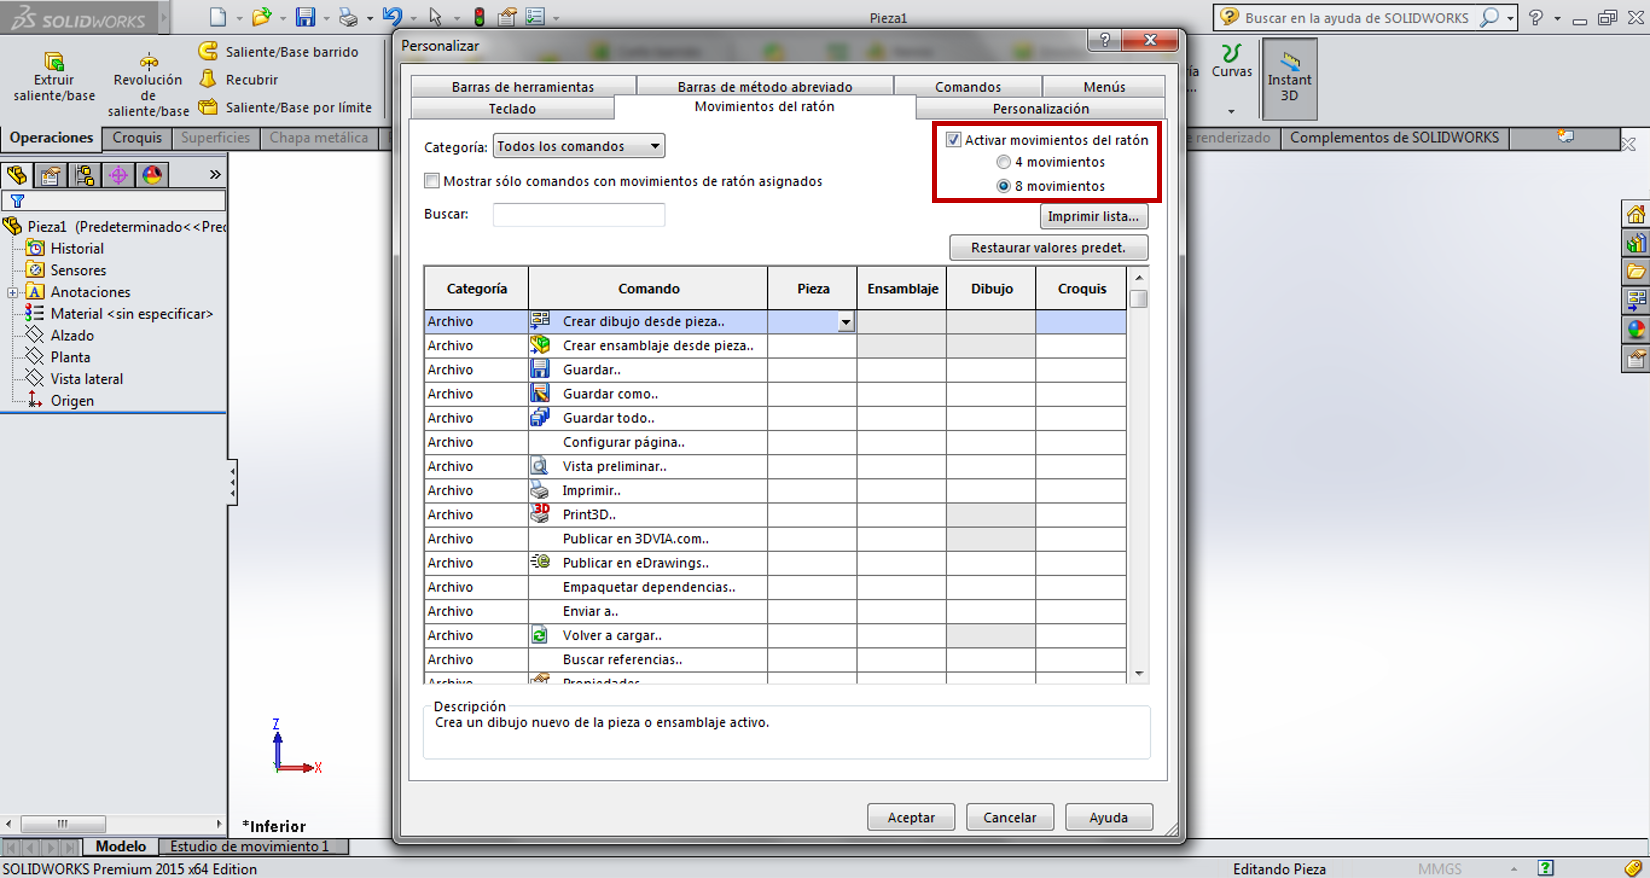Image resolution: width=1650 pixels, height=878 pixels.
Task: Open Custom Properties icon in task pane
Action: (1636, 358)
